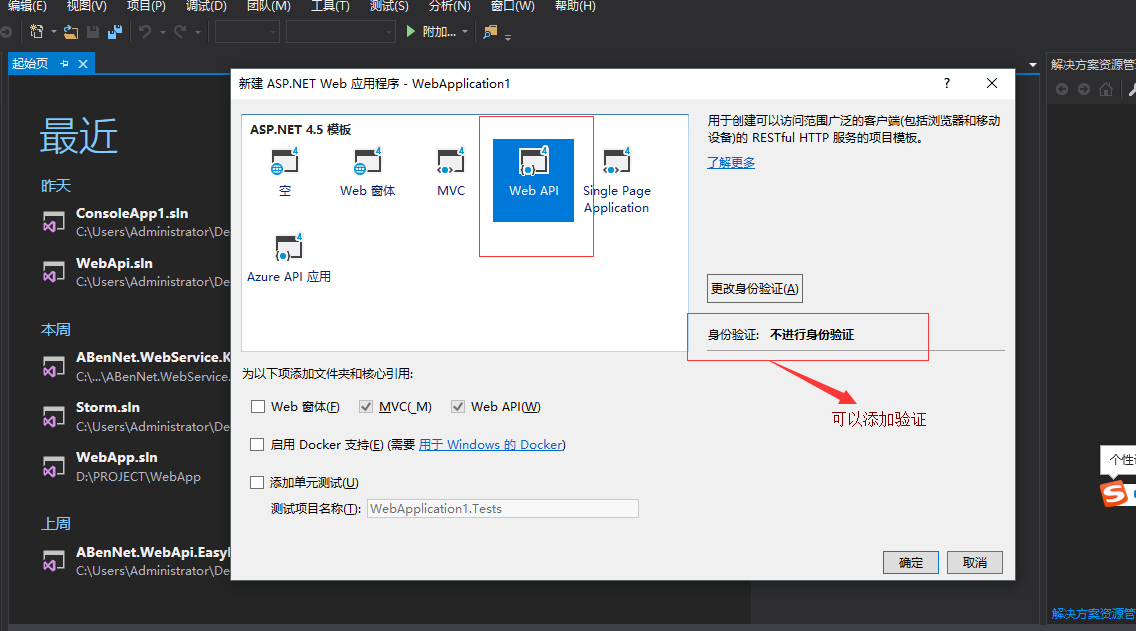Image resolution: width=1136 pixels, height=631 pixels.
Task: Click the ABenNet.WebApi.Easy solution icon
Action: pos(54,561)
